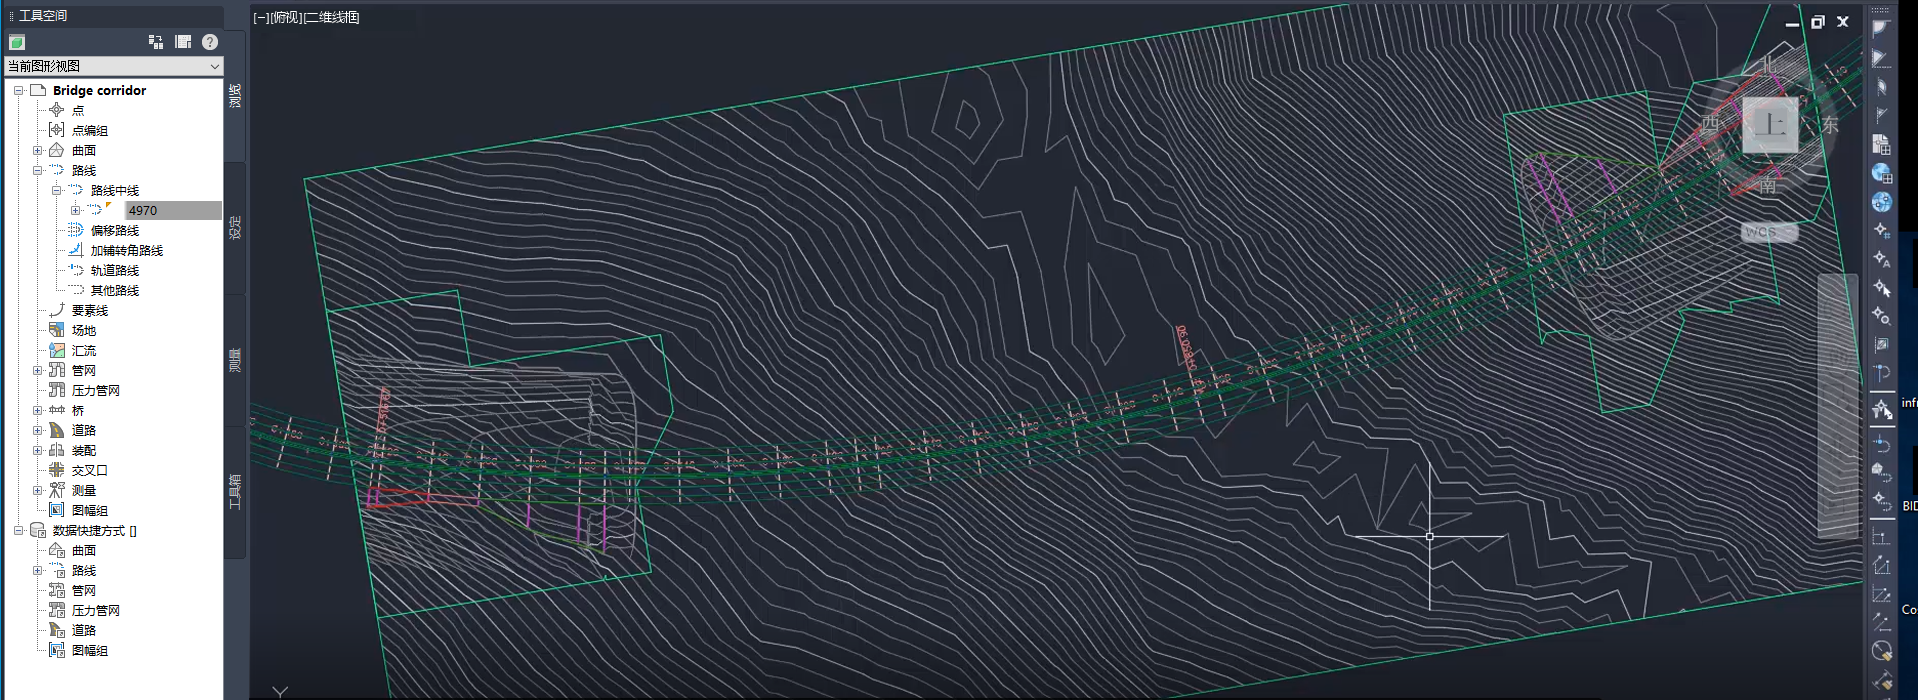Click the blue globe icon in right toolbar
Viewport: 1918px width, 700px height.
(1881, 202)
